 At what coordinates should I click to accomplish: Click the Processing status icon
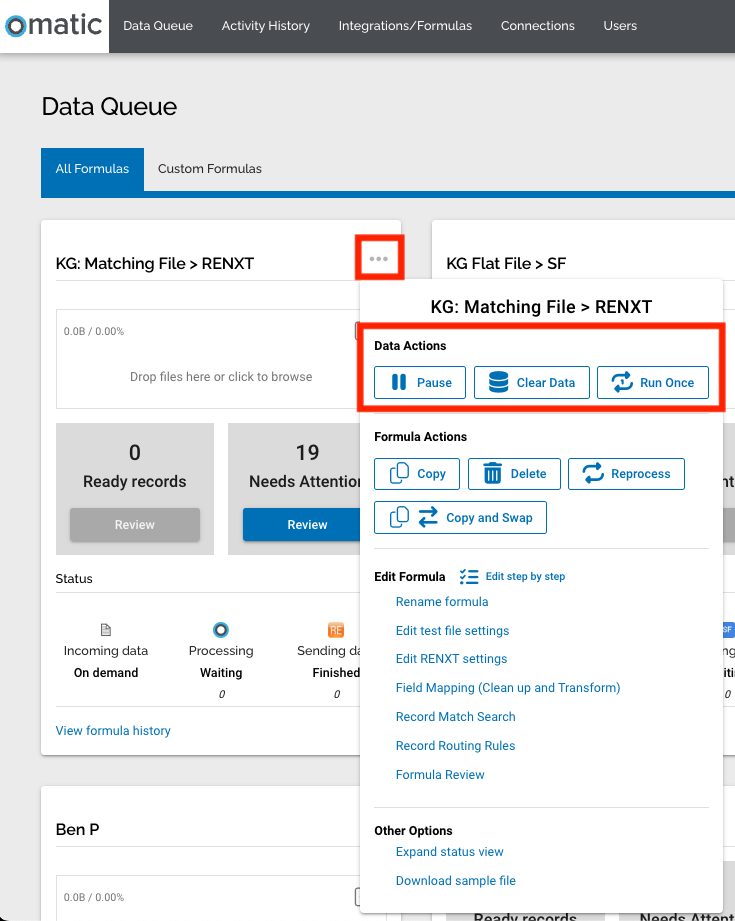coord(221,629)
